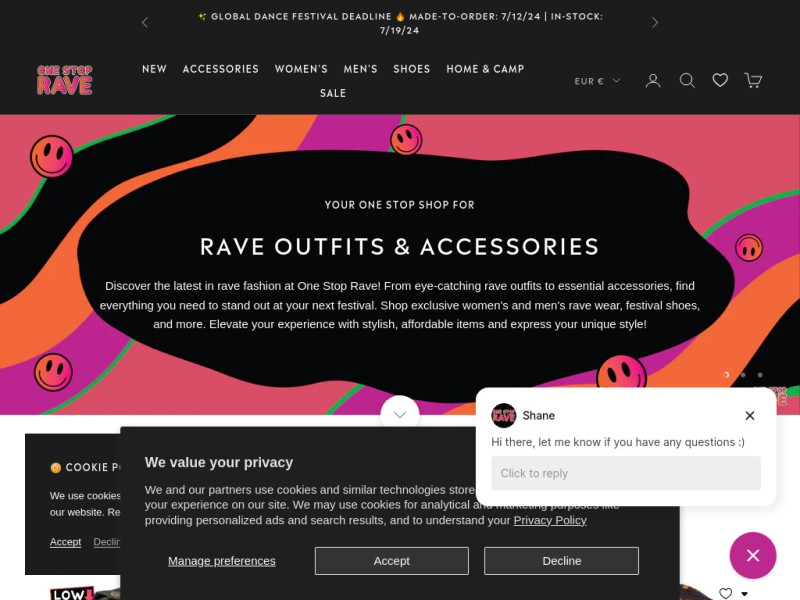800x600 pixels.
Task: Show previous announcement with left arrow
Action: pos(145,22)
